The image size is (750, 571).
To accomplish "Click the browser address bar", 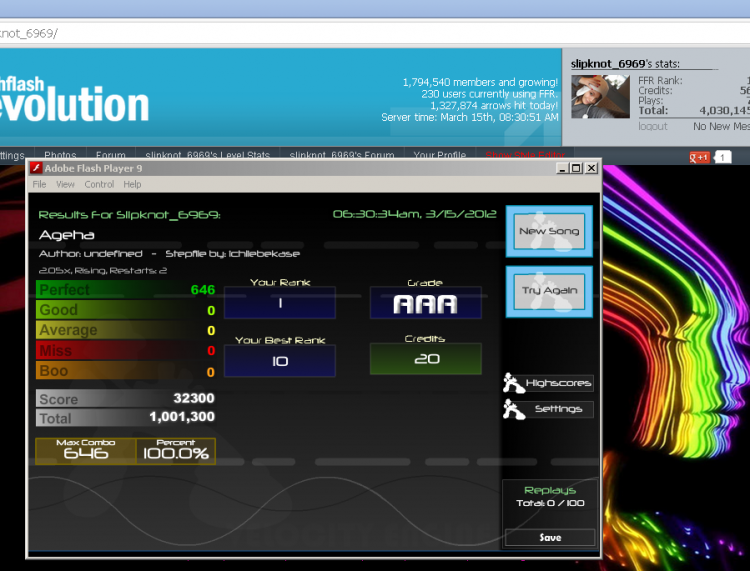I will 375,33.
